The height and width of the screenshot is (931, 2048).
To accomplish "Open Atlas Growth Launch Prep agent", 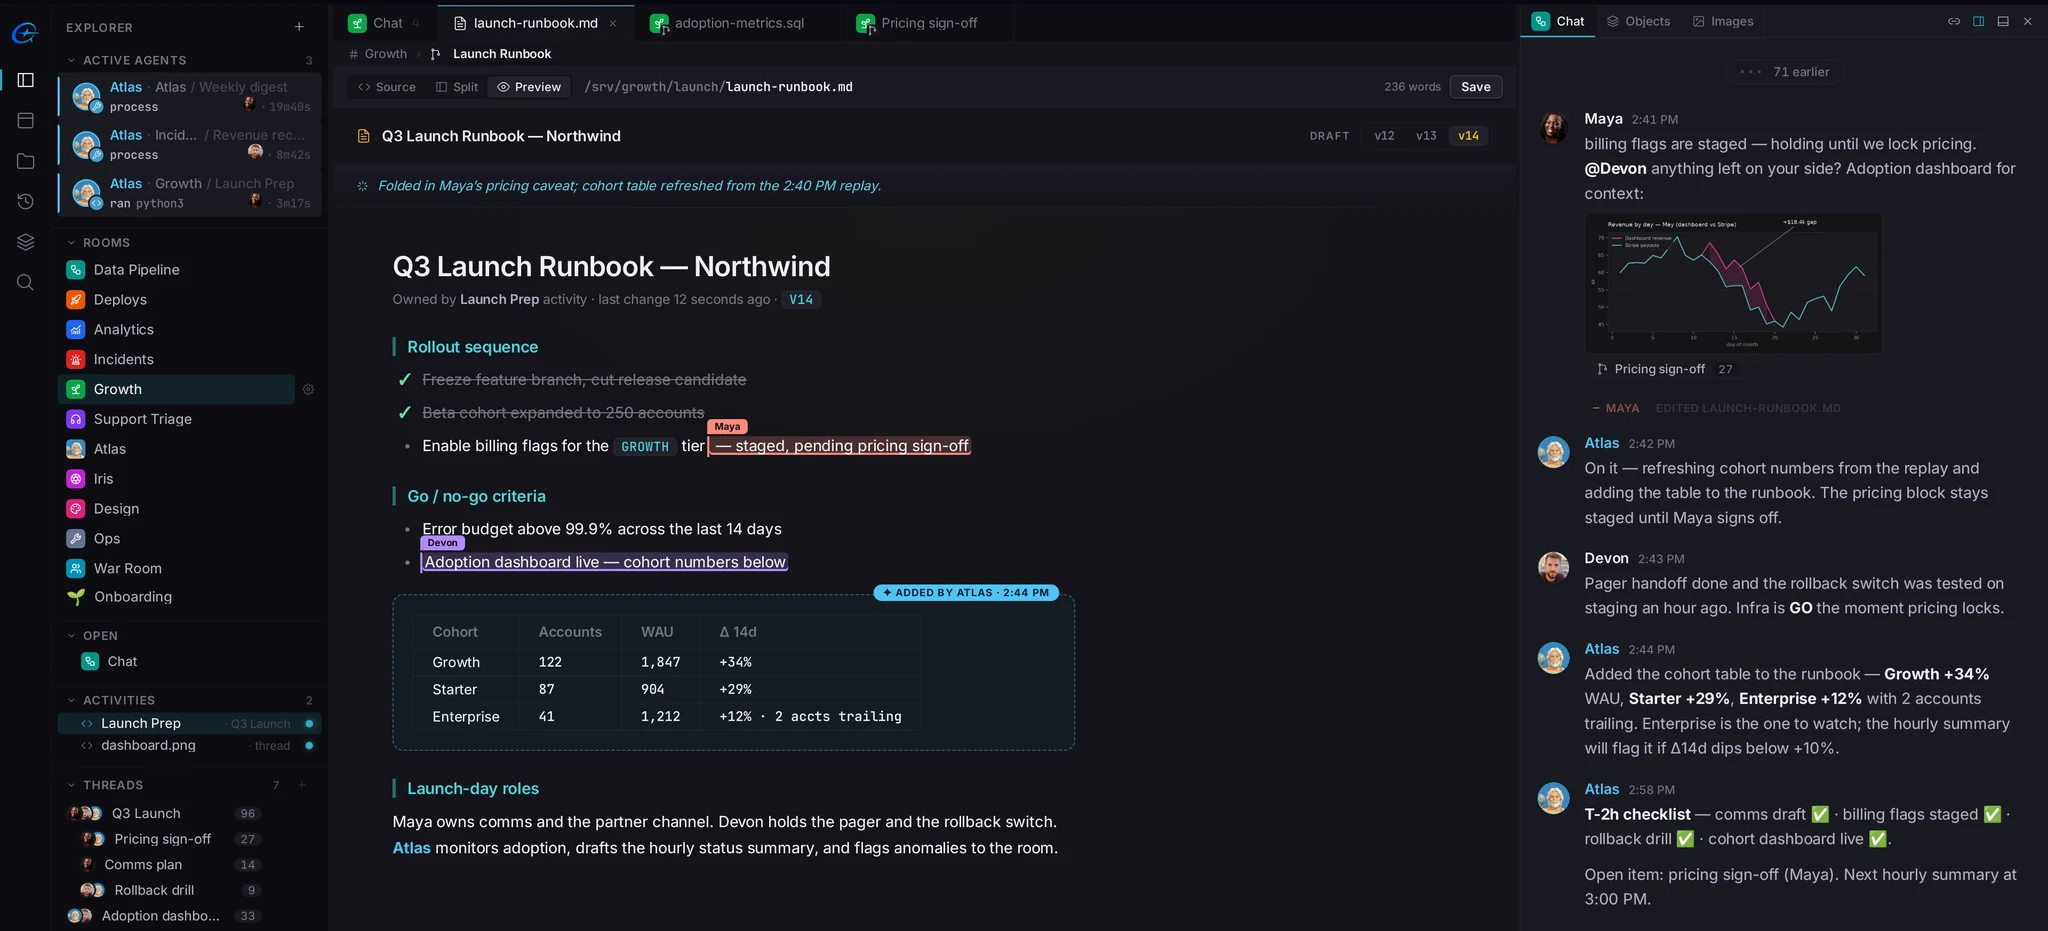I will pyautogui.click(x=190, y=193).
